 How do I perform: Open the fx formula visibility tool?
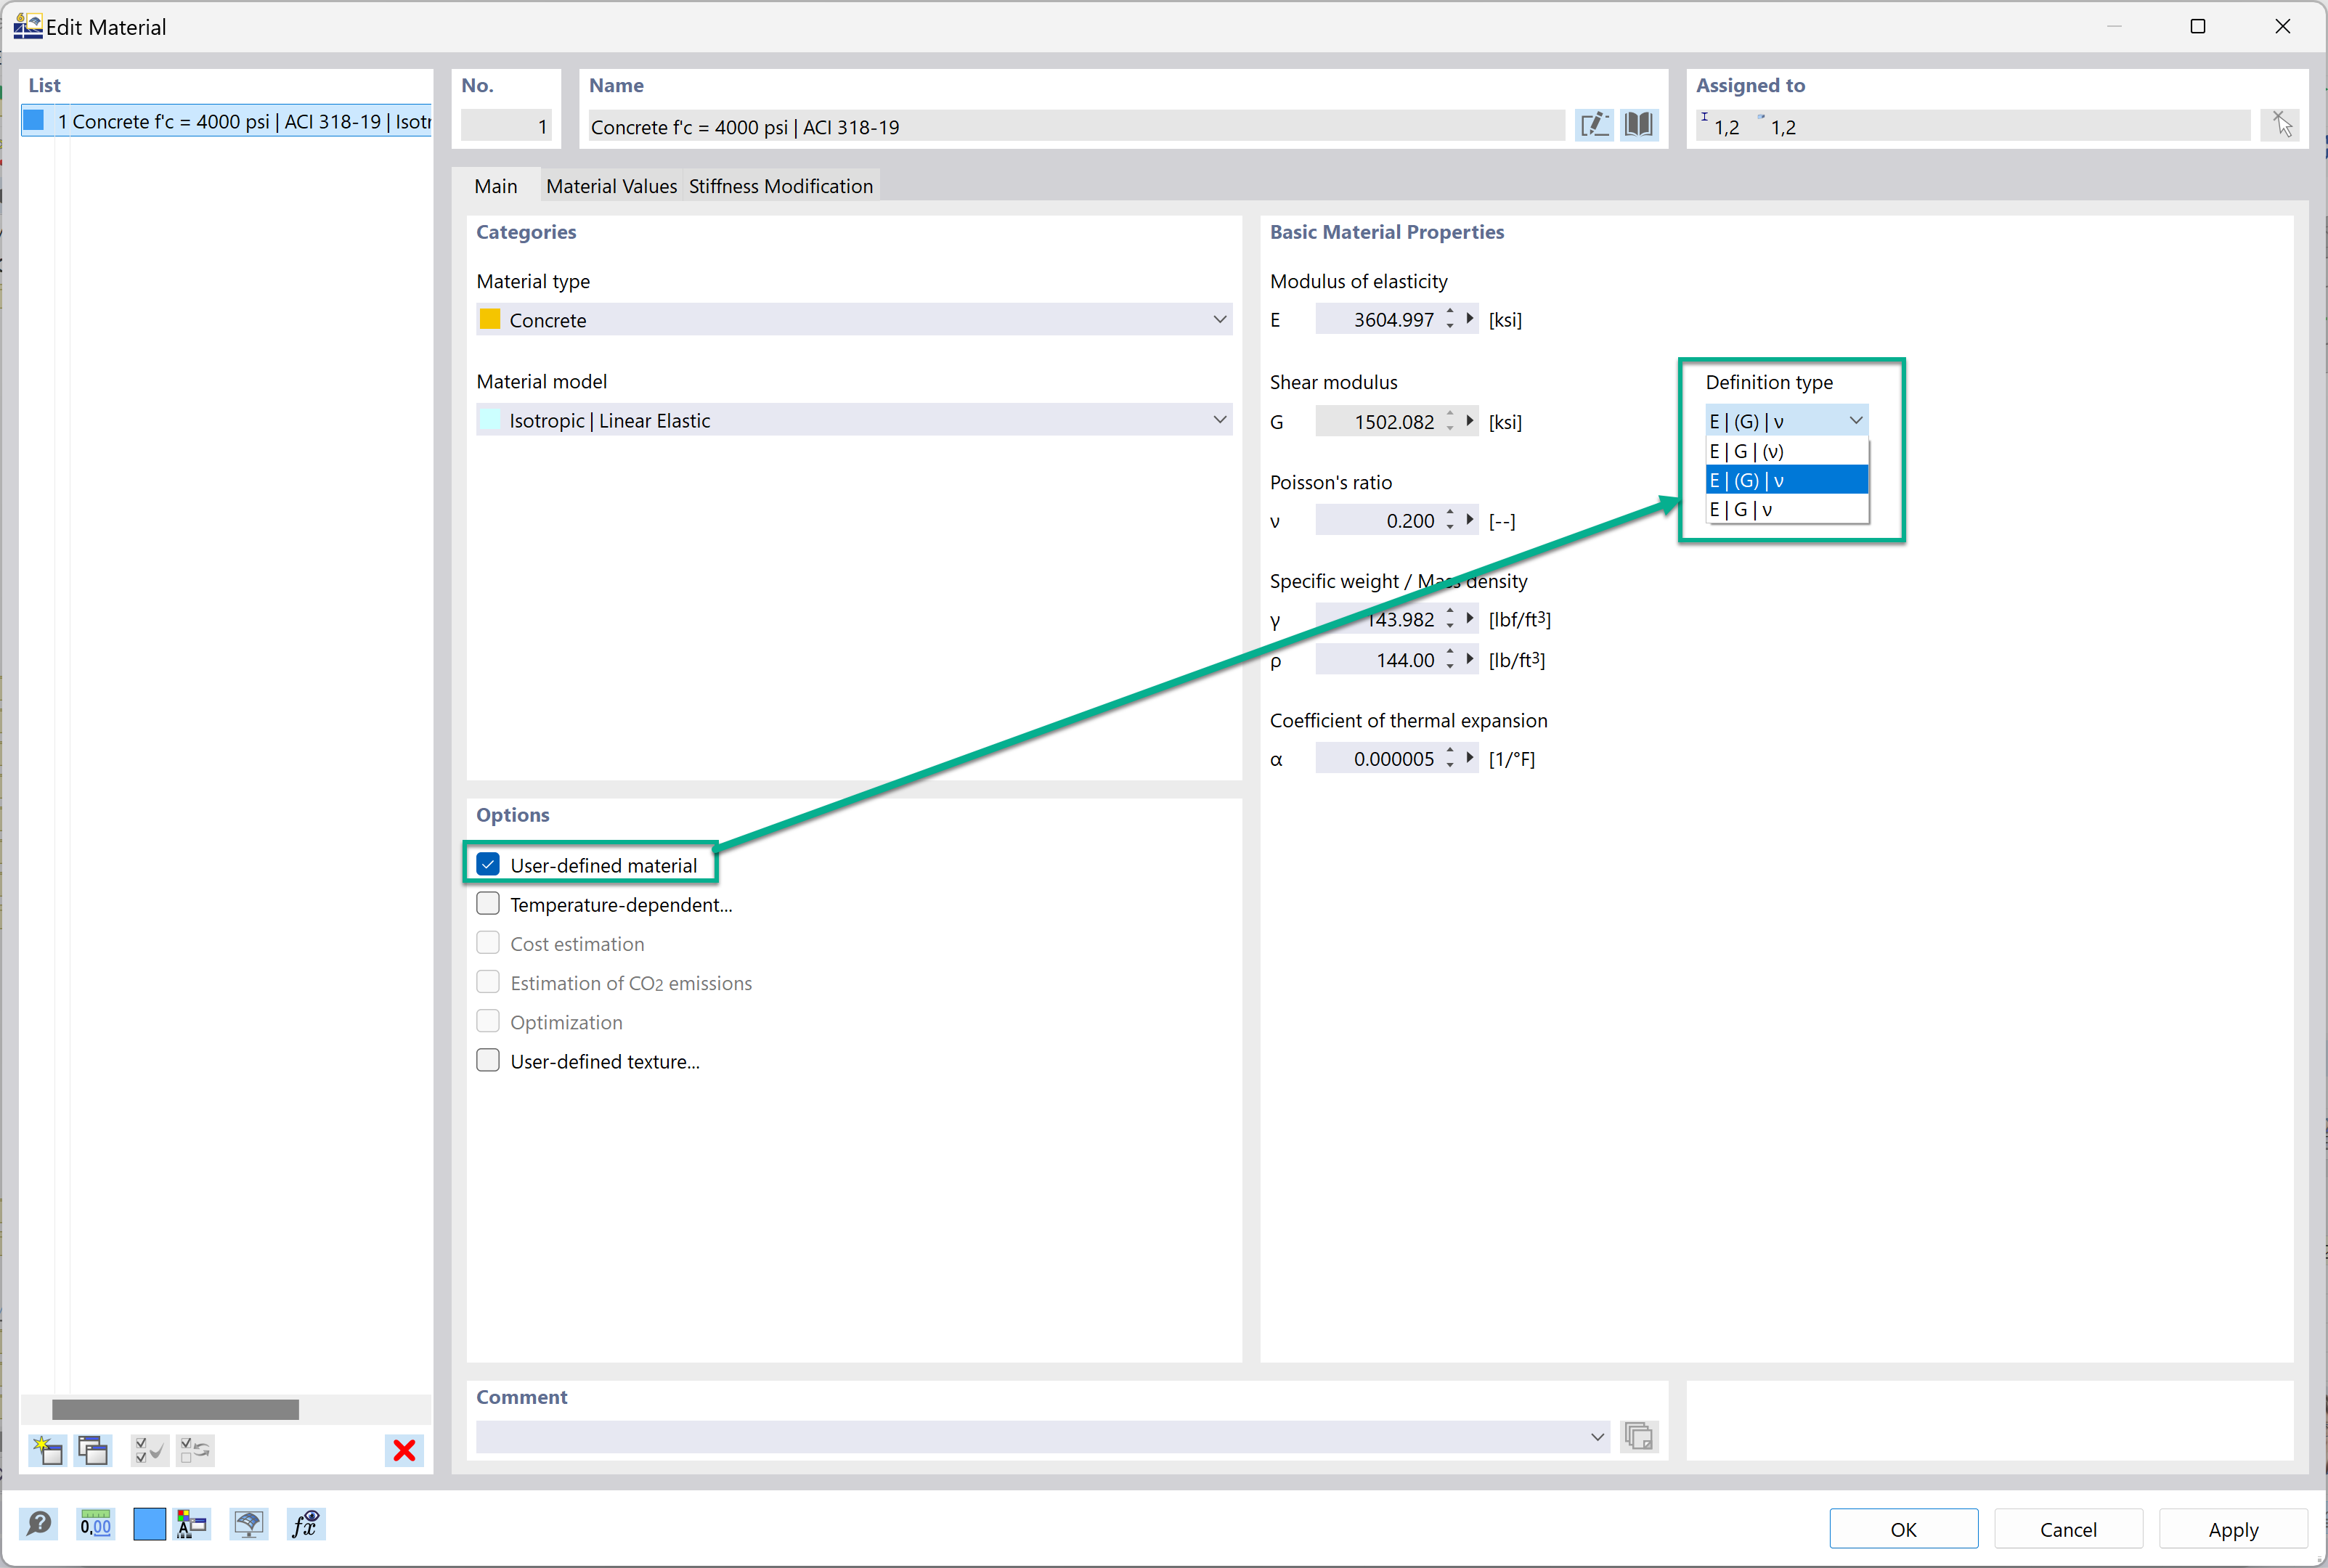point(305,1523)
